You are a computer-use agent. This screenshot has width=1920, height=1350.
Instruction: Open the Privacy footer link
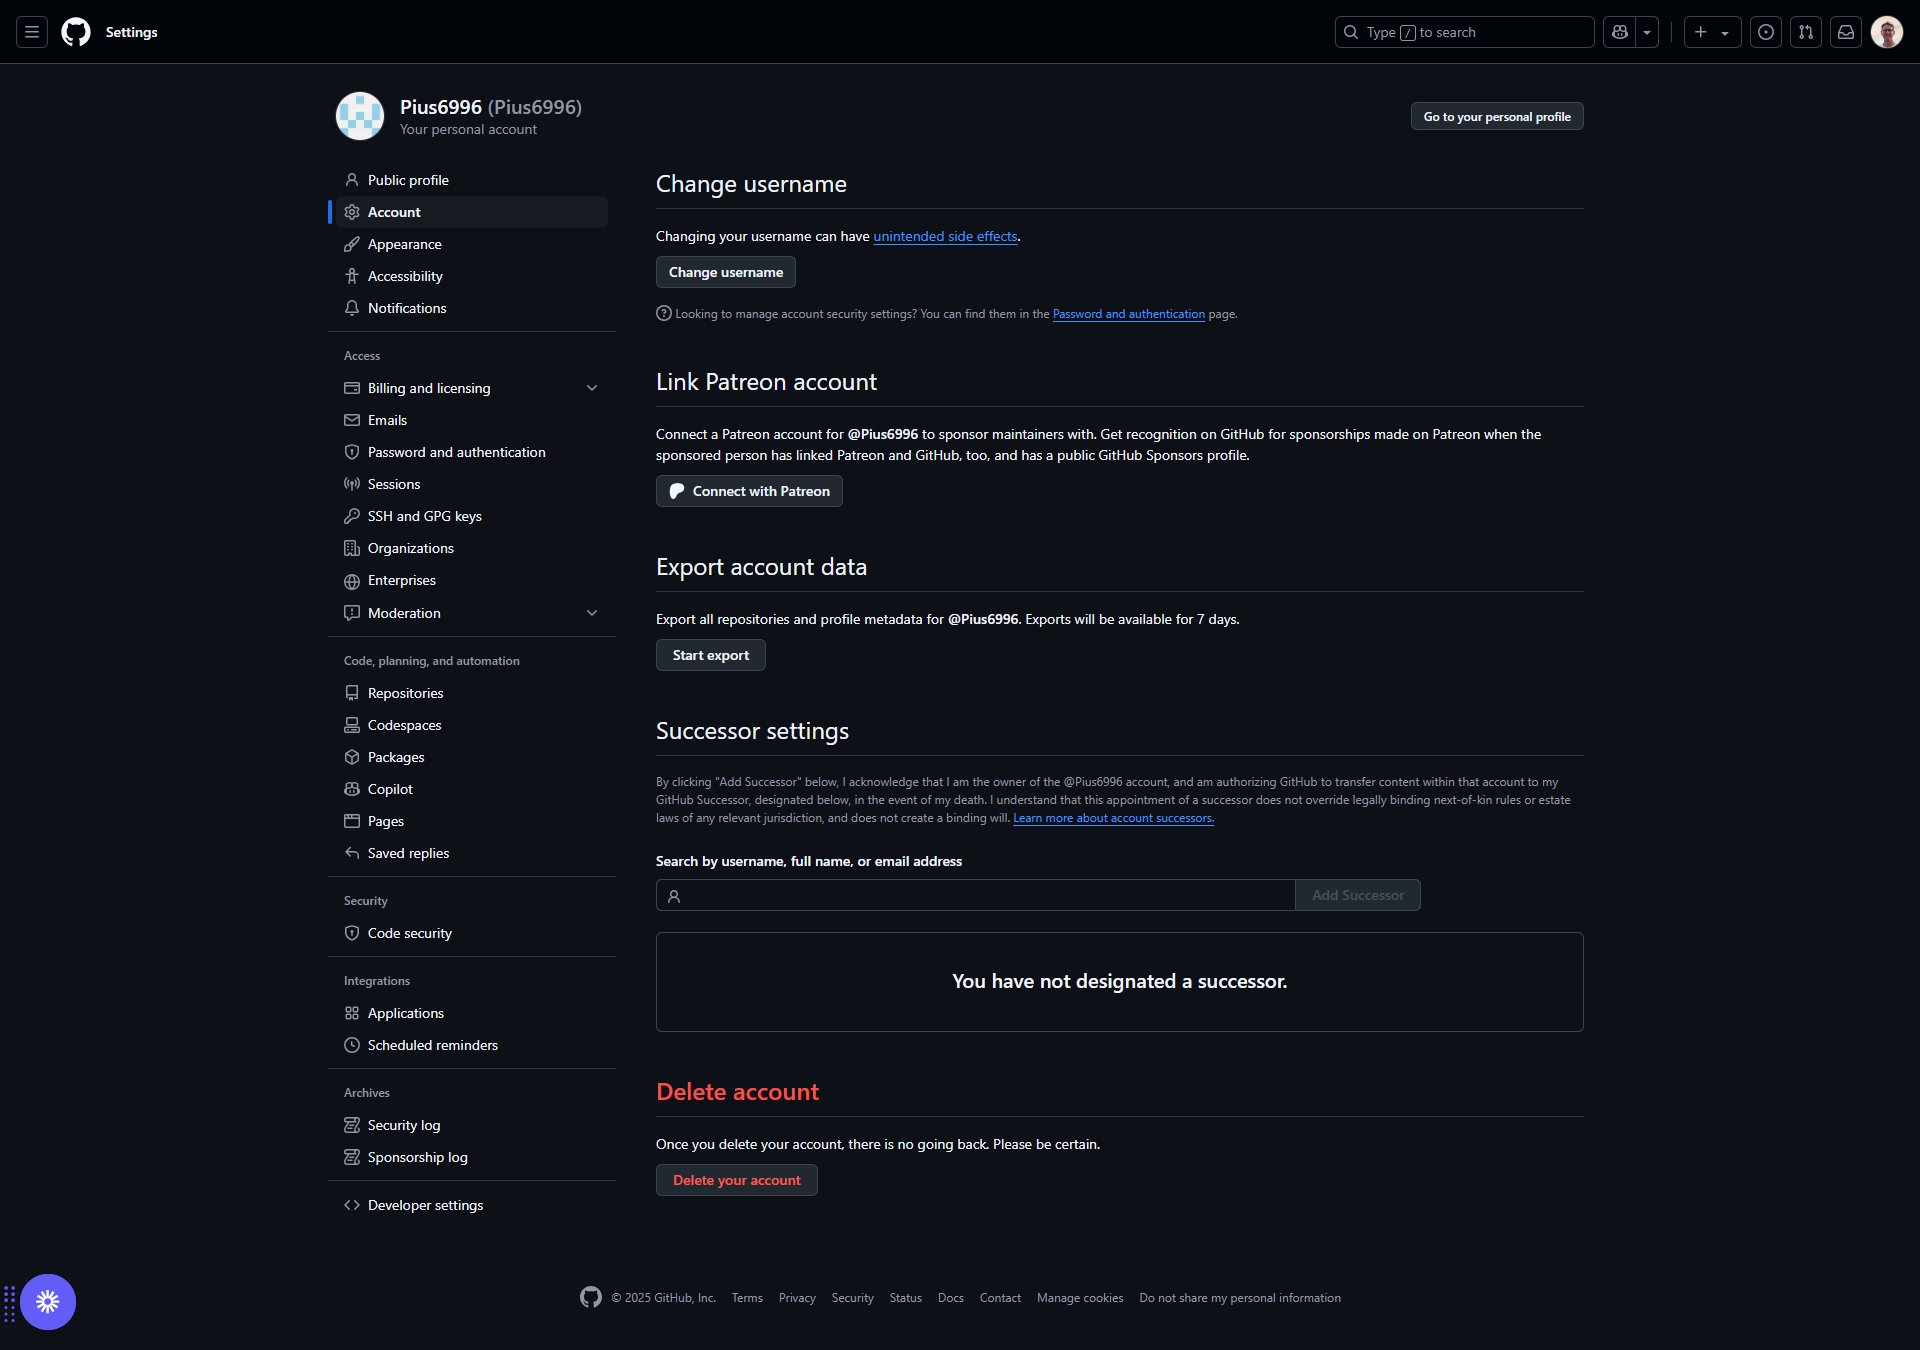(797, 1298)
